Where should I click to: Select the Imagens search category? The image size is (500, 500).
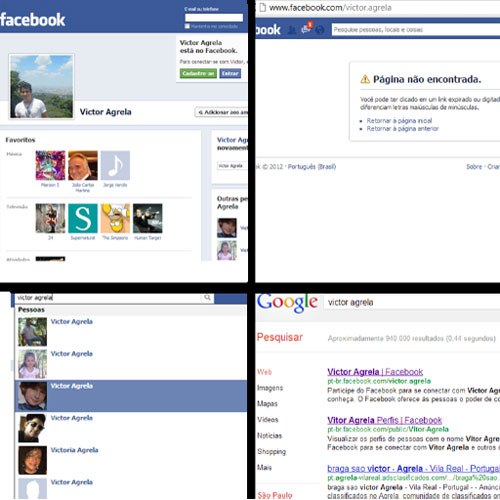270,388
